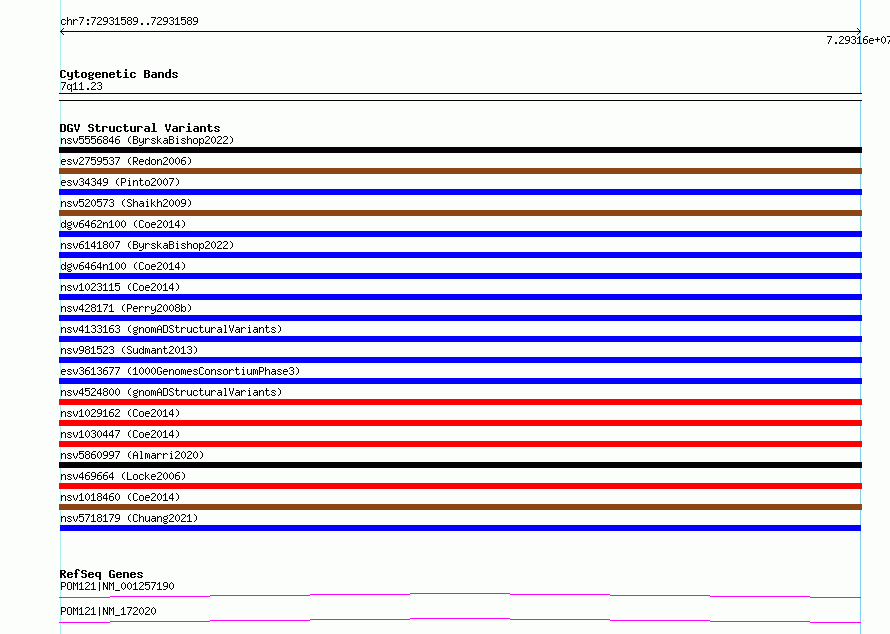Viewport: 890px width, 634px height.
Task: Click the genomic position ruler arrow
Action: [460, 31]
